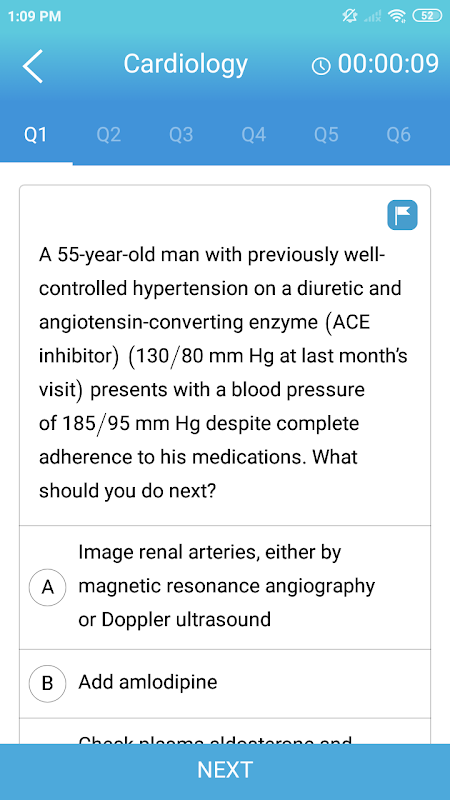Jump to the Q5 tab
This screenshot has width=450, height=800.
click(x=326, y=135)
